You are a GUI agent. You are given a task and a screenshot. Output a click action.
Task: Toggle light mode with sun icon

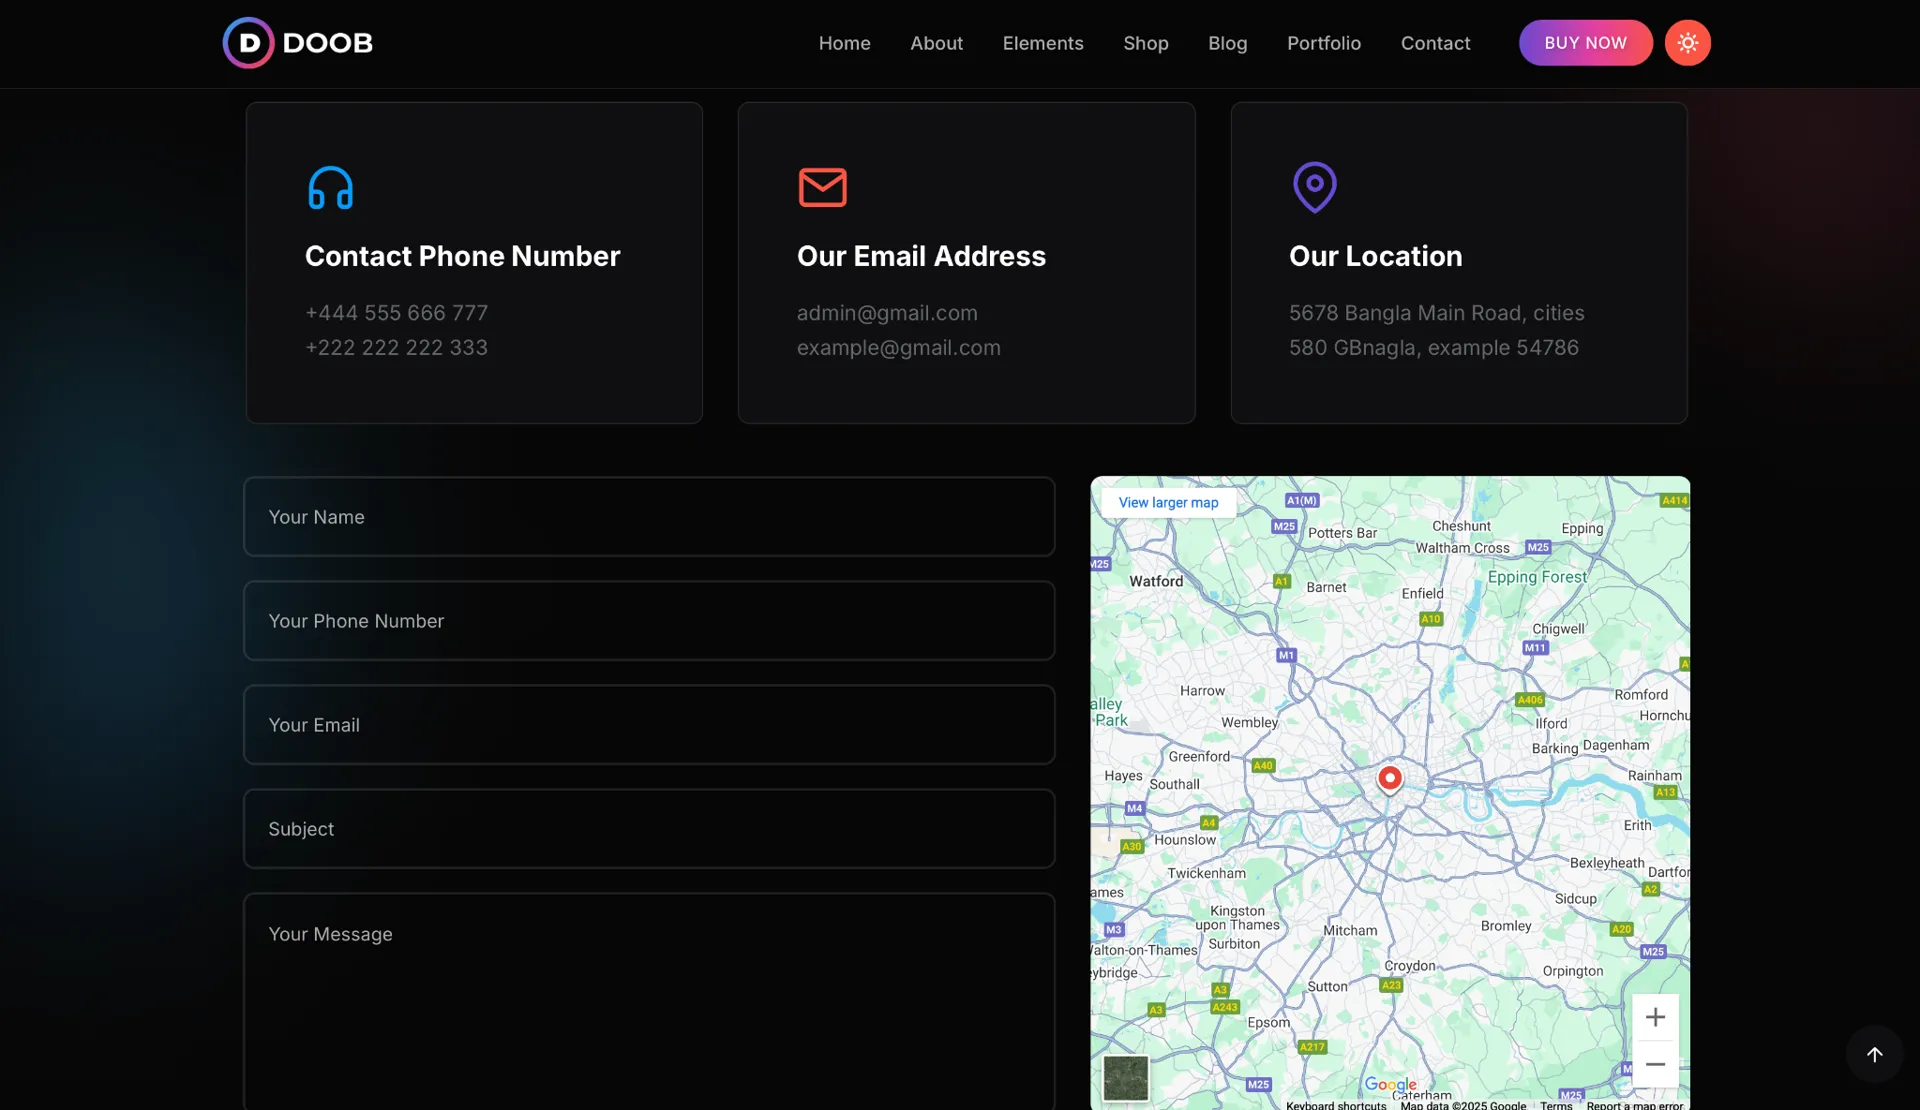point(1687,43)
